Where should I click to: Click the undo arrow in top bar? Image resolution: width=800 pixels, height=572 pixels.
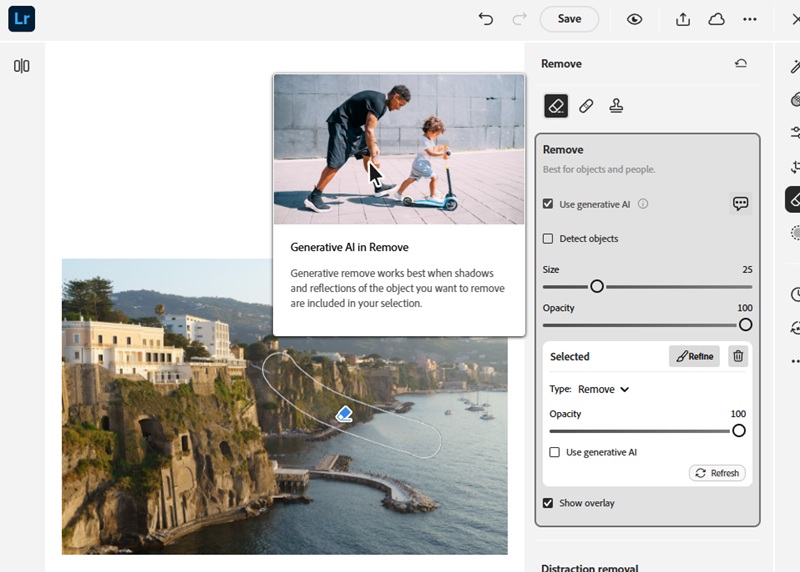click(x=486, y=19)
